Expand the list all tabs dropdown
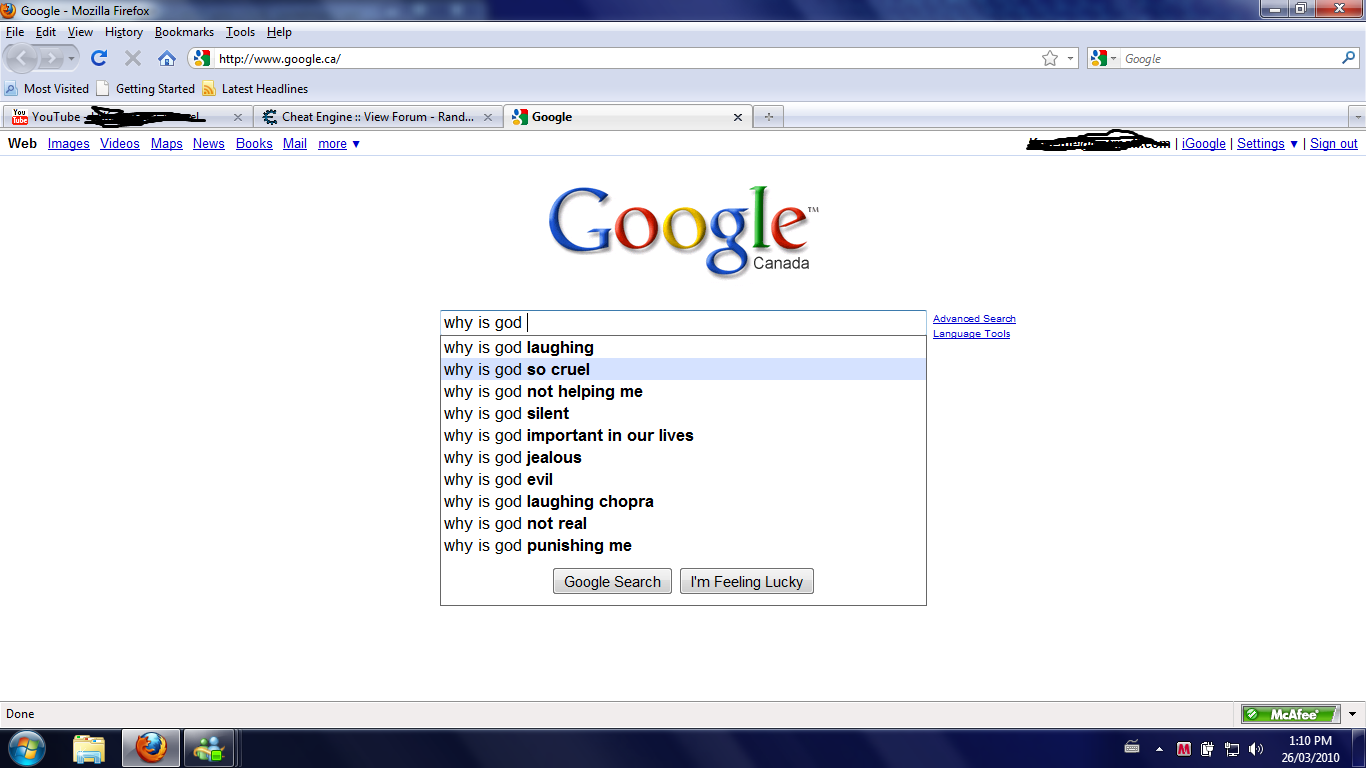Viewport: 1366px width, 768px height. [x=1357, y=117]
